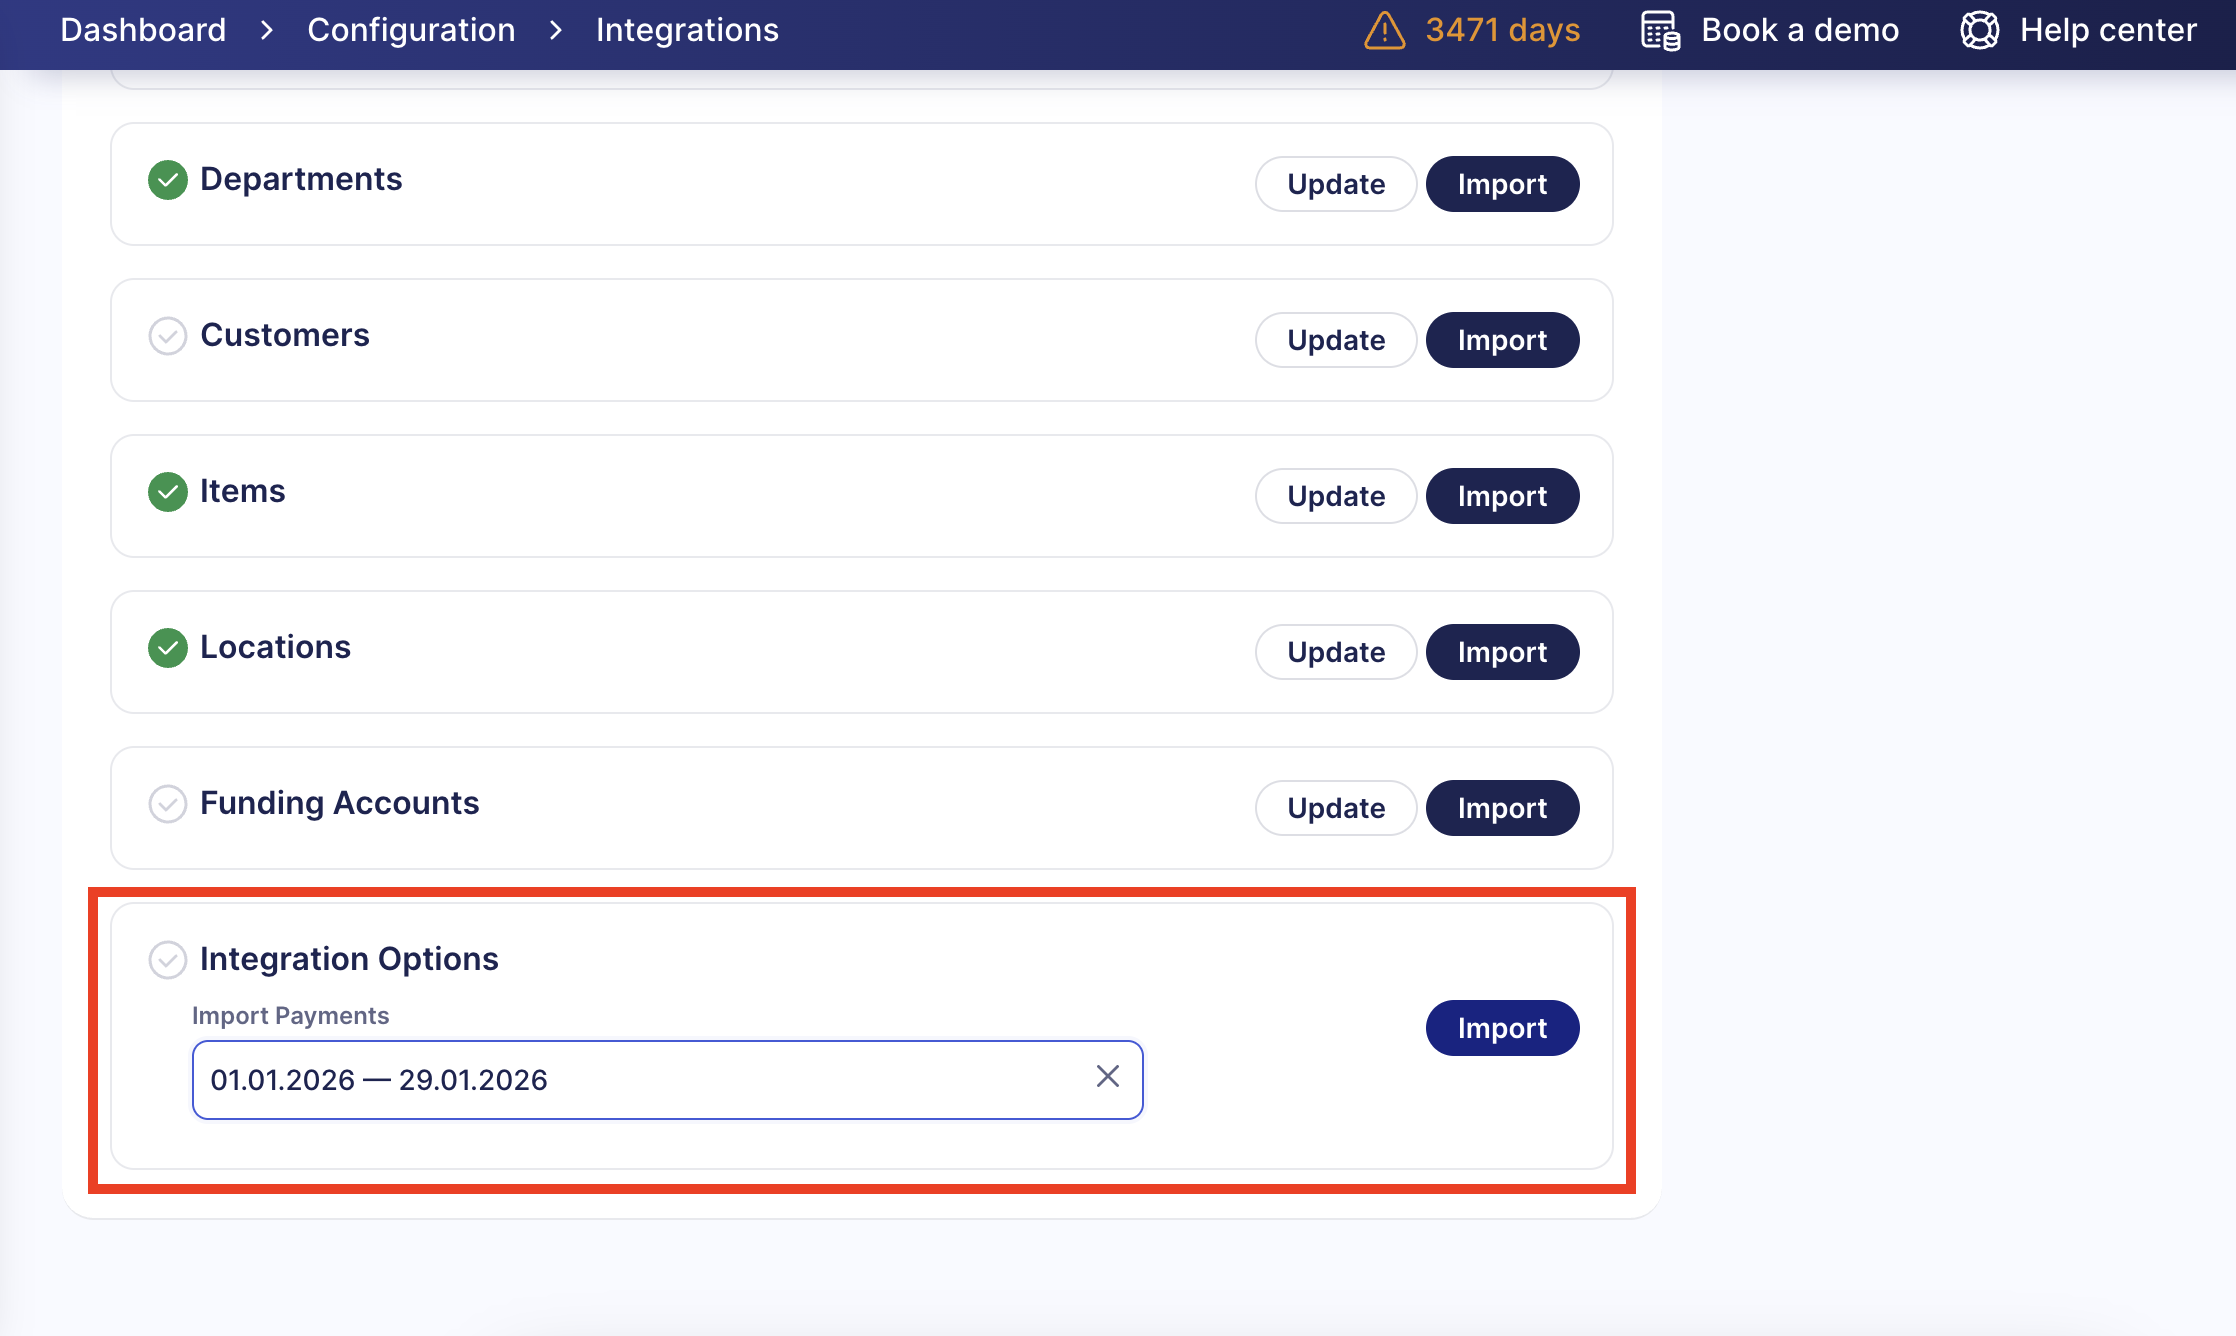2236x1336 pixels.
Task: Navigate to Configuration breadcrumb
Action: click(411, 30)
